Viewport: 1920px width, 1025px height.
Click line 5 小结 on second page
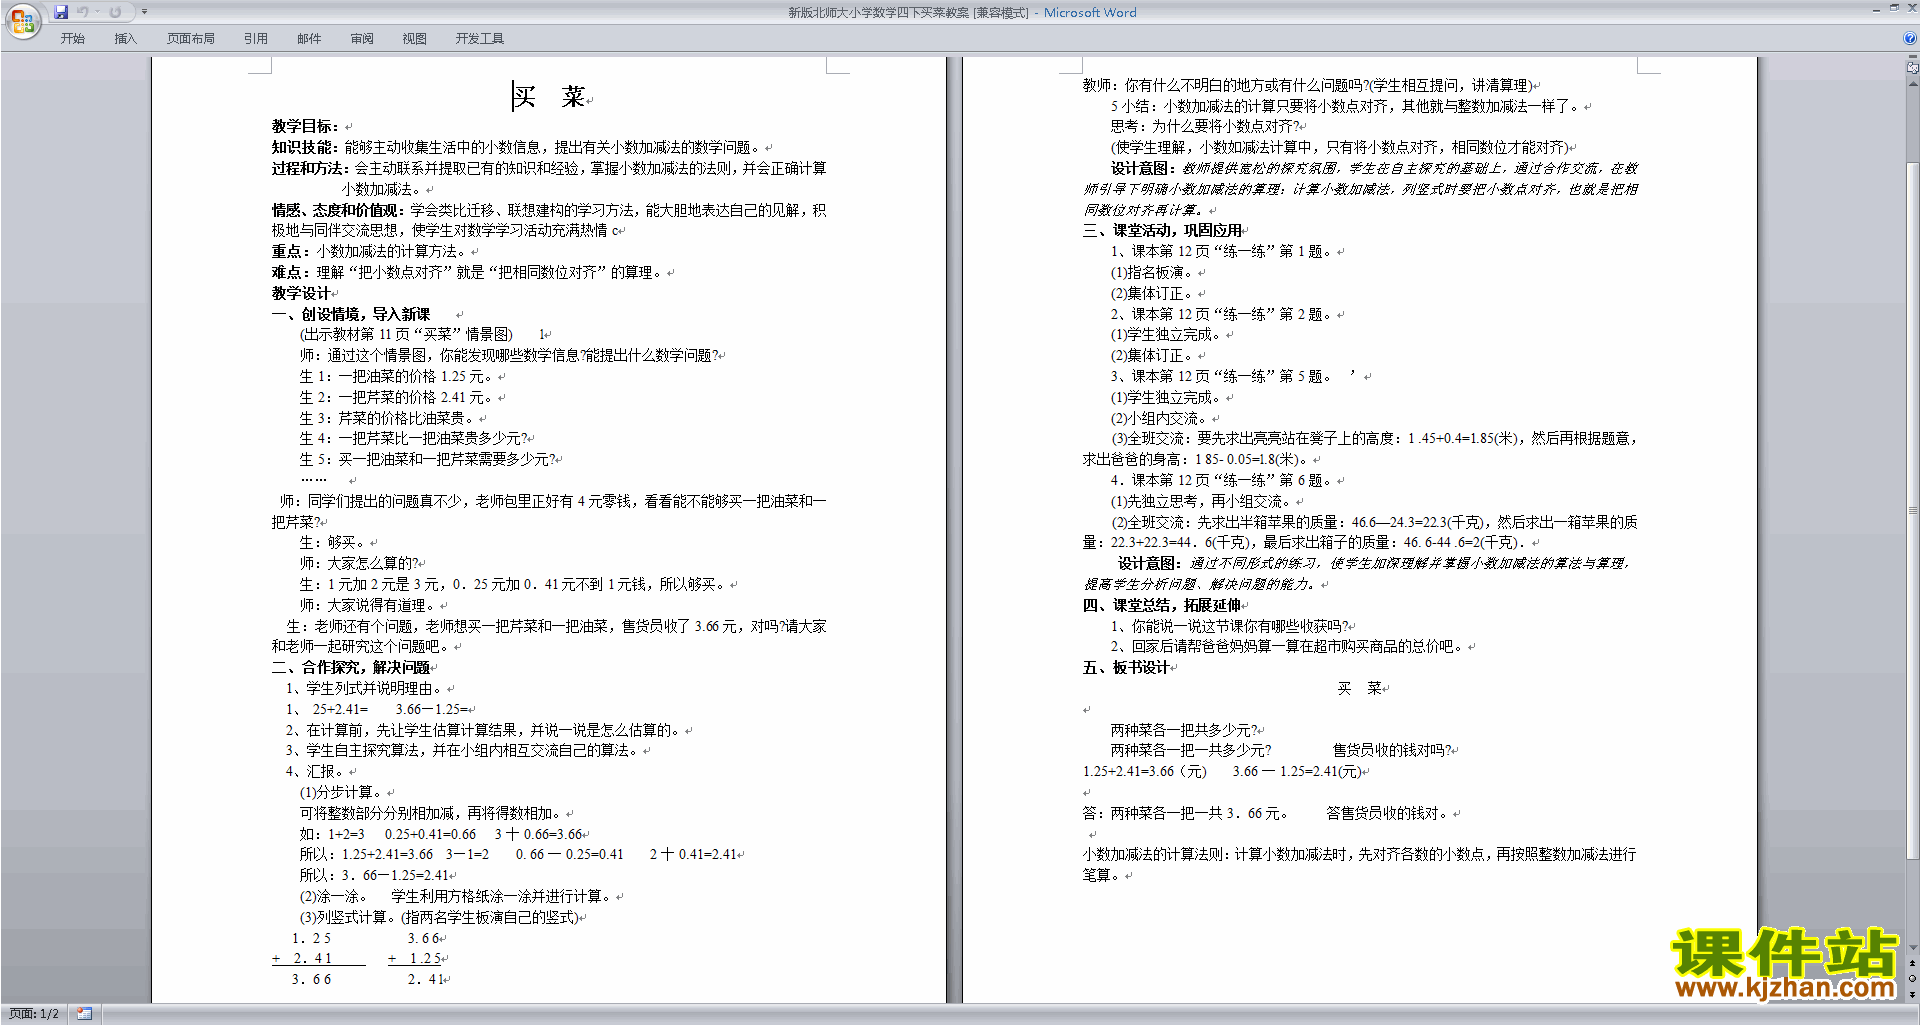click(x=1346, y=106)
